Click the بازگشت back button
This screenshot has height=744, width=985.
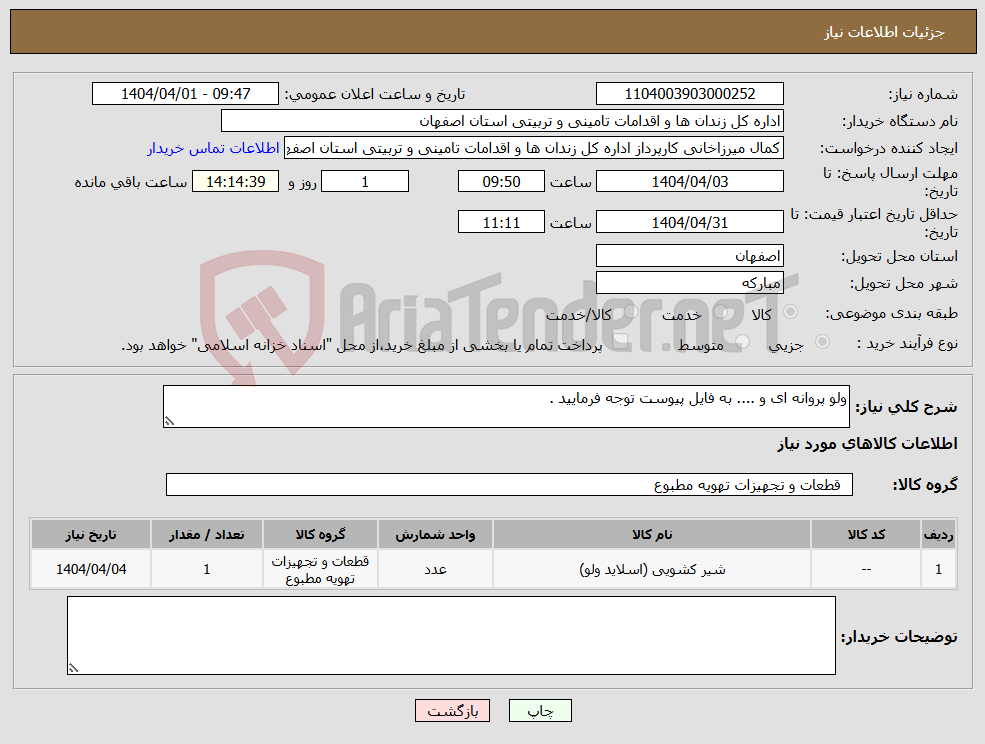pos(452,711)
